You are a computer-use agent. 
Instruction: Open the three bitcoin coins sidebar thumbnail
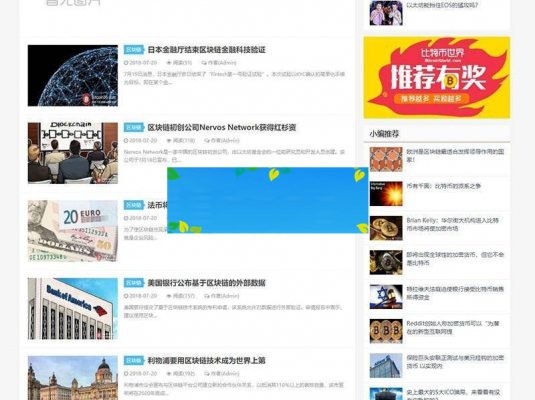pos(386,331)
